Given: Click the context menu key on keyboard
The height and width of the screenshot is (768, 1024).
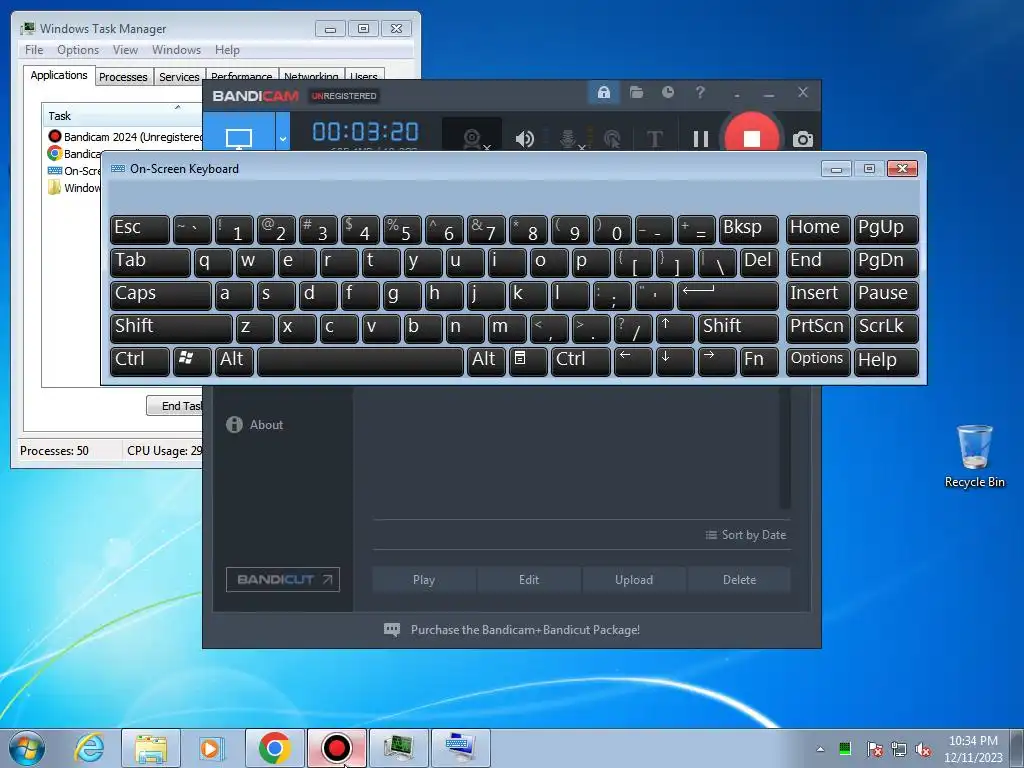Looking at the screenshot, I should point(528,361).
